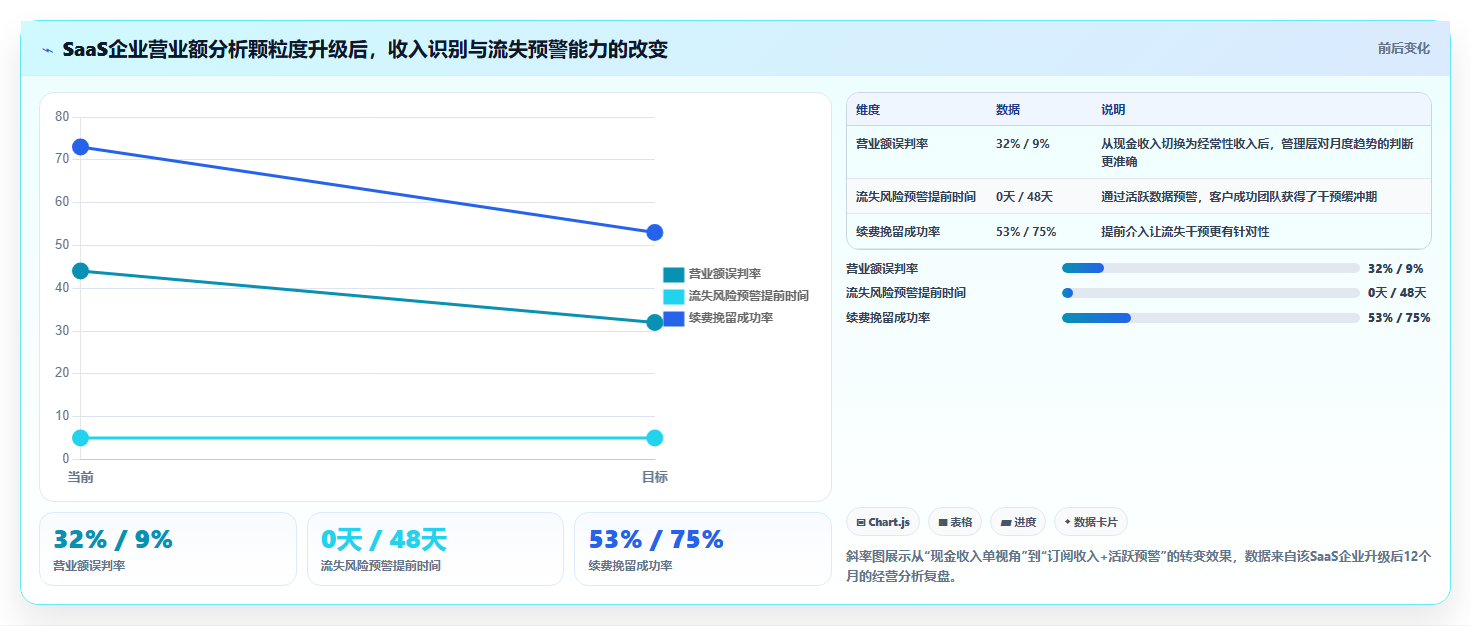
Task: Click the 当前 x-axis label
Action: point(81,477)
